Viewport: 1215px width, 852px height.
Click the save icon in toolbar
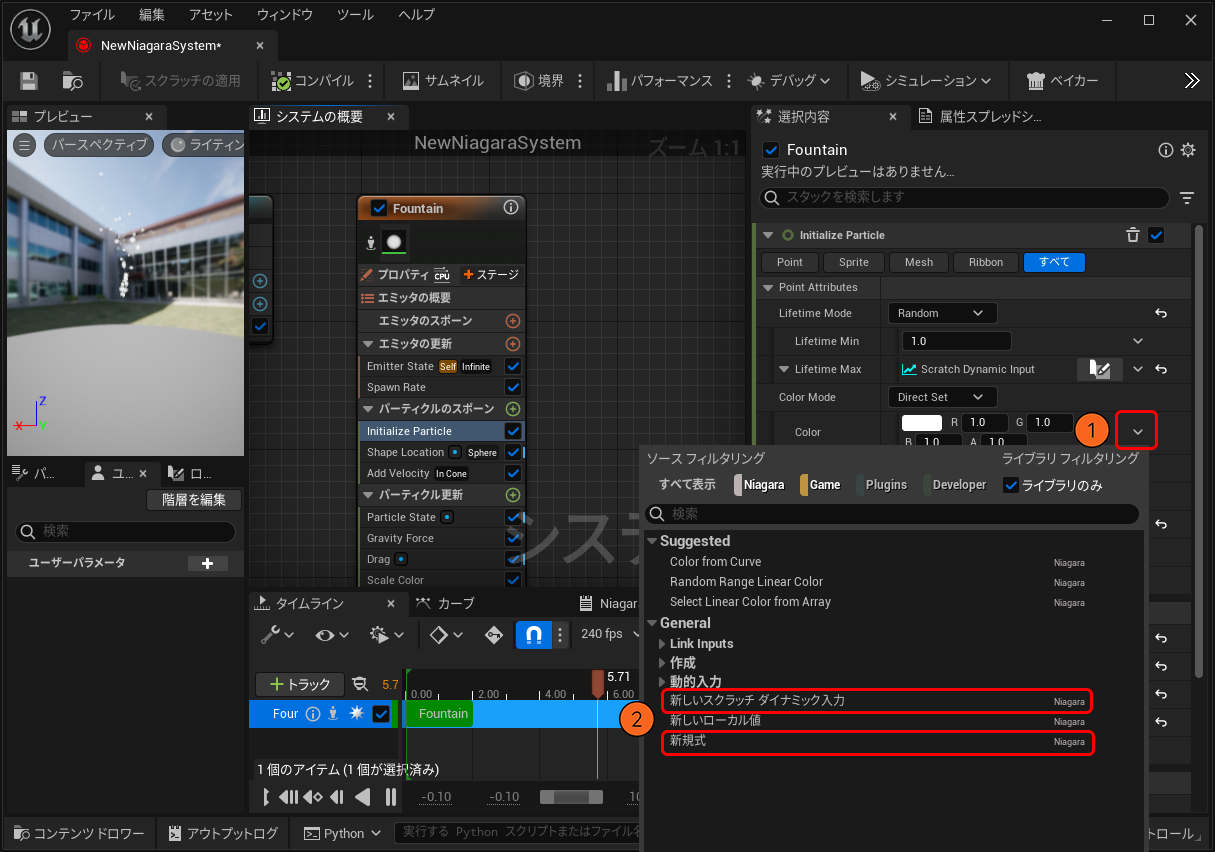point(29,81)
